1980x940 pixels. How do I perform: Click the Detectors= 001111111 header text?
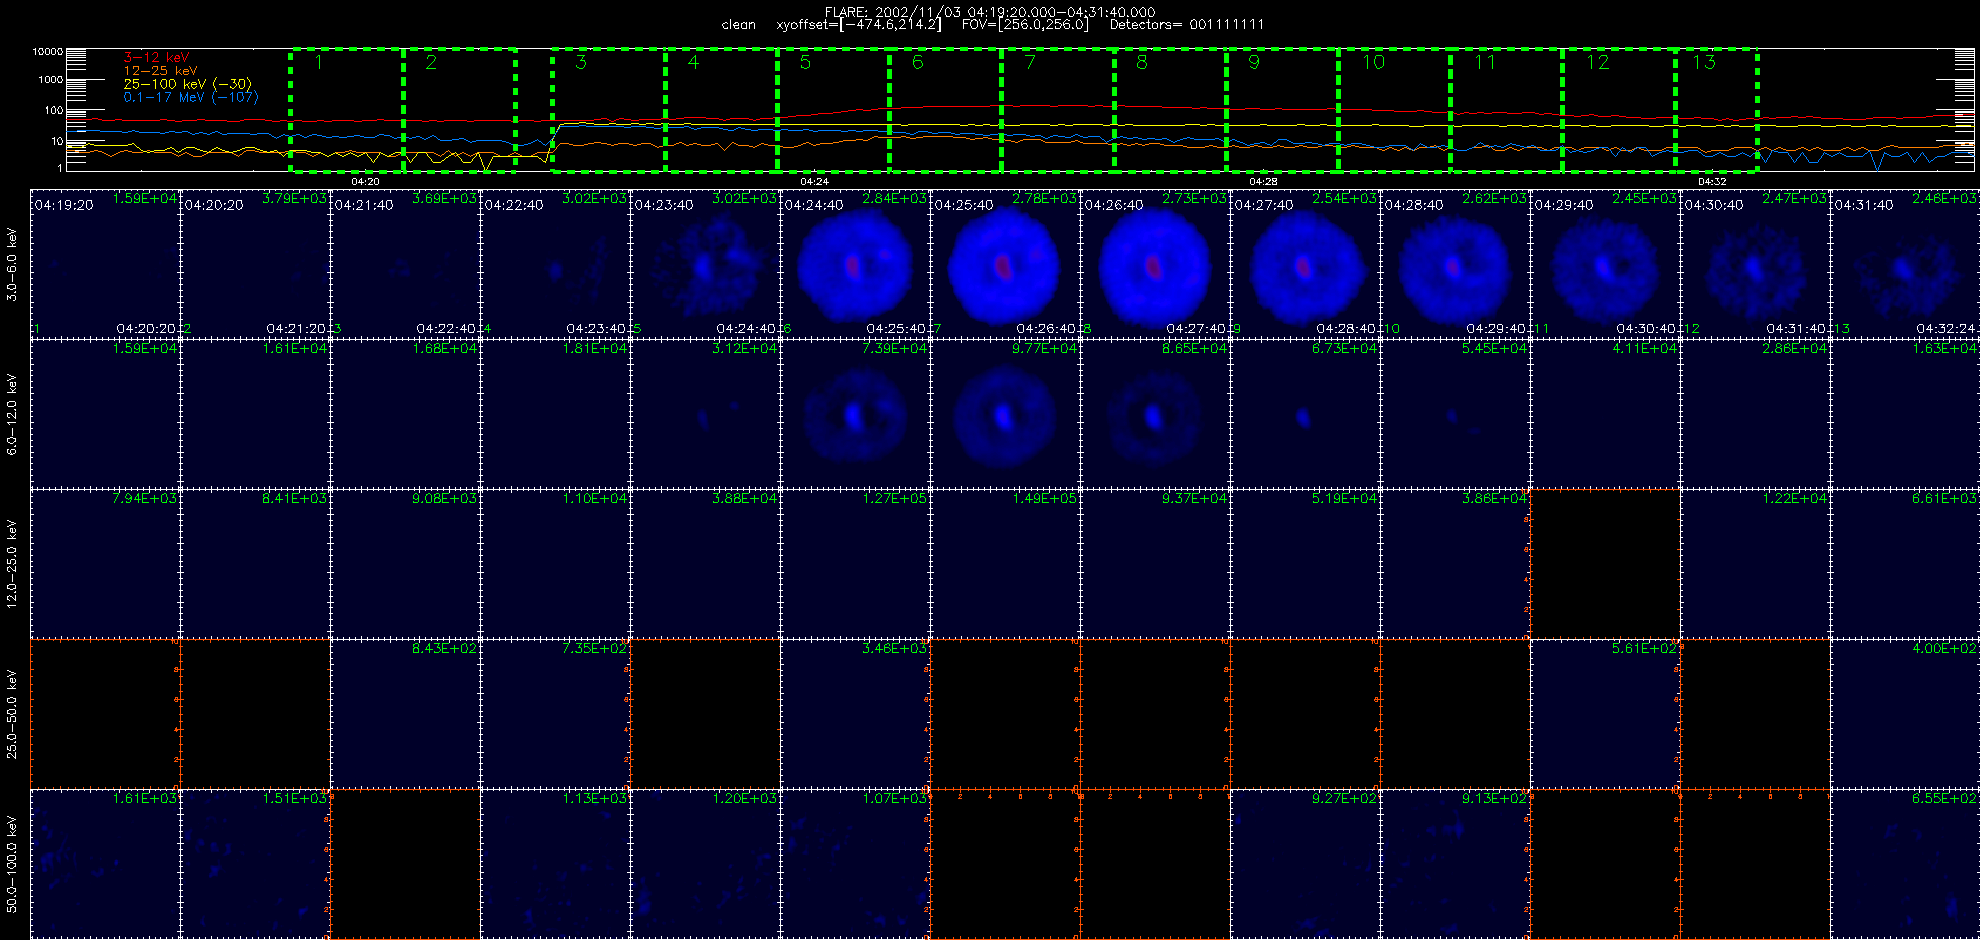[x=1187, y=24]
